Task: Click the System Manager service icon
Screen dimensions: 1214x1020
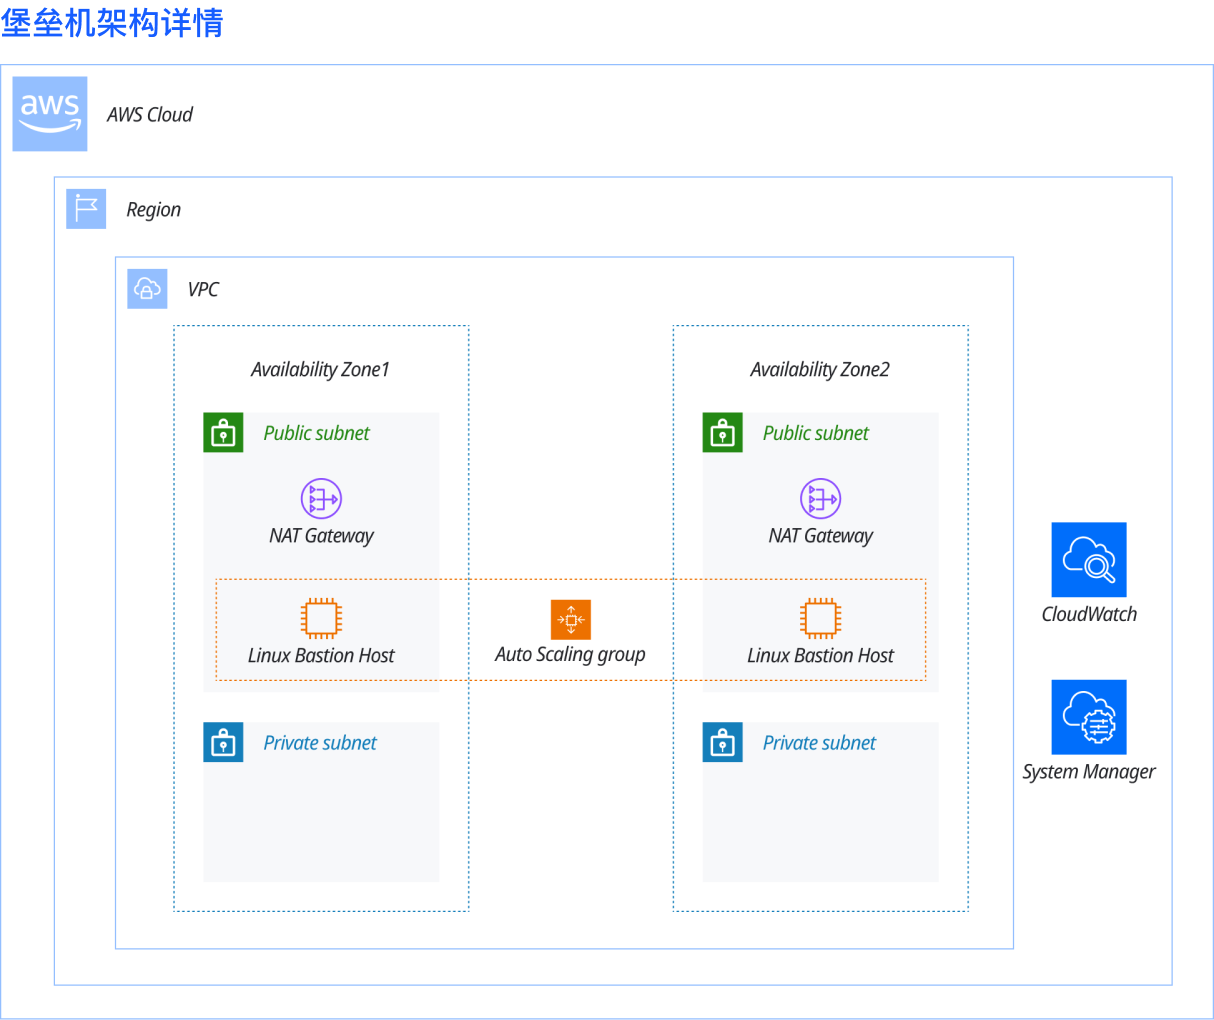Action: pyautogui.click(x=1089, y=717)
